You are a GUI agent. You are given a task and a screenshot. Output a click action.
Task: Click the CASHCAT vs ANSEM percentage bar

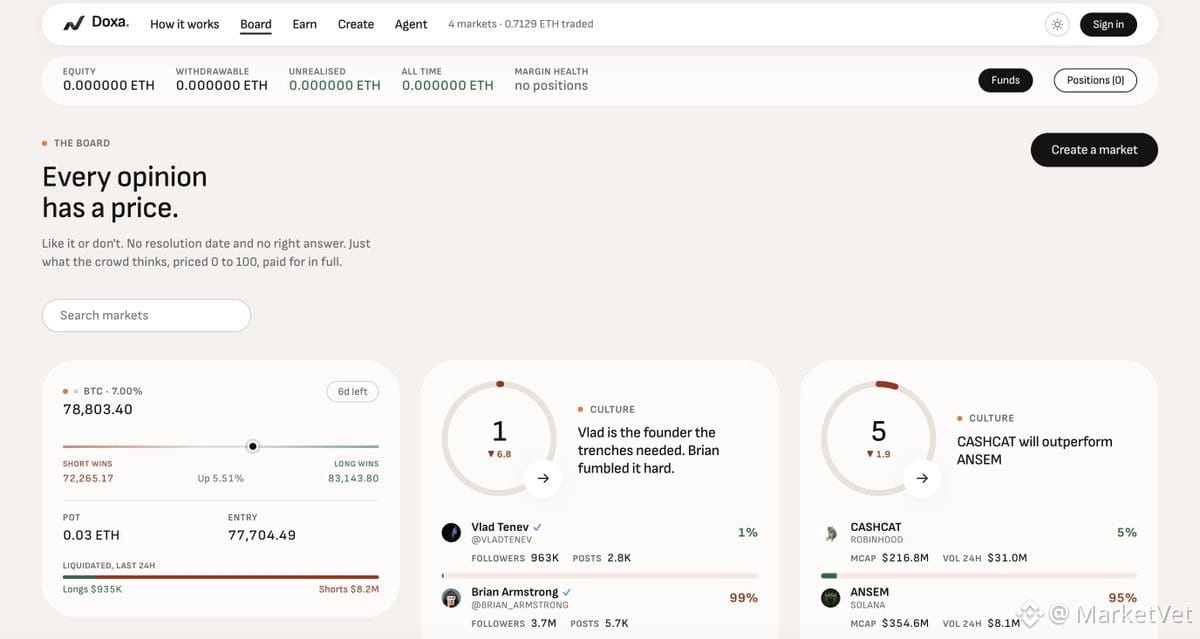point(979,576)
